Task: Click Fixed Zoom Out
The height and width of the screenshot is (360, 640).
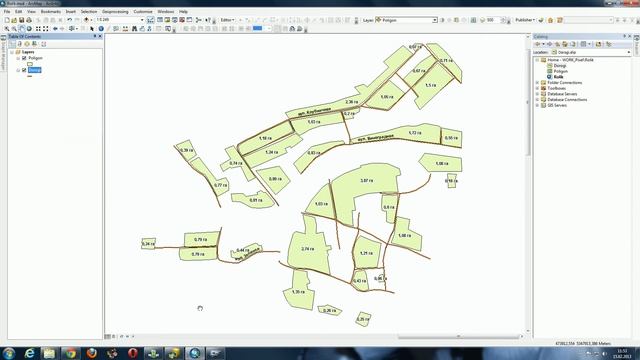Action: click(45, 29)
